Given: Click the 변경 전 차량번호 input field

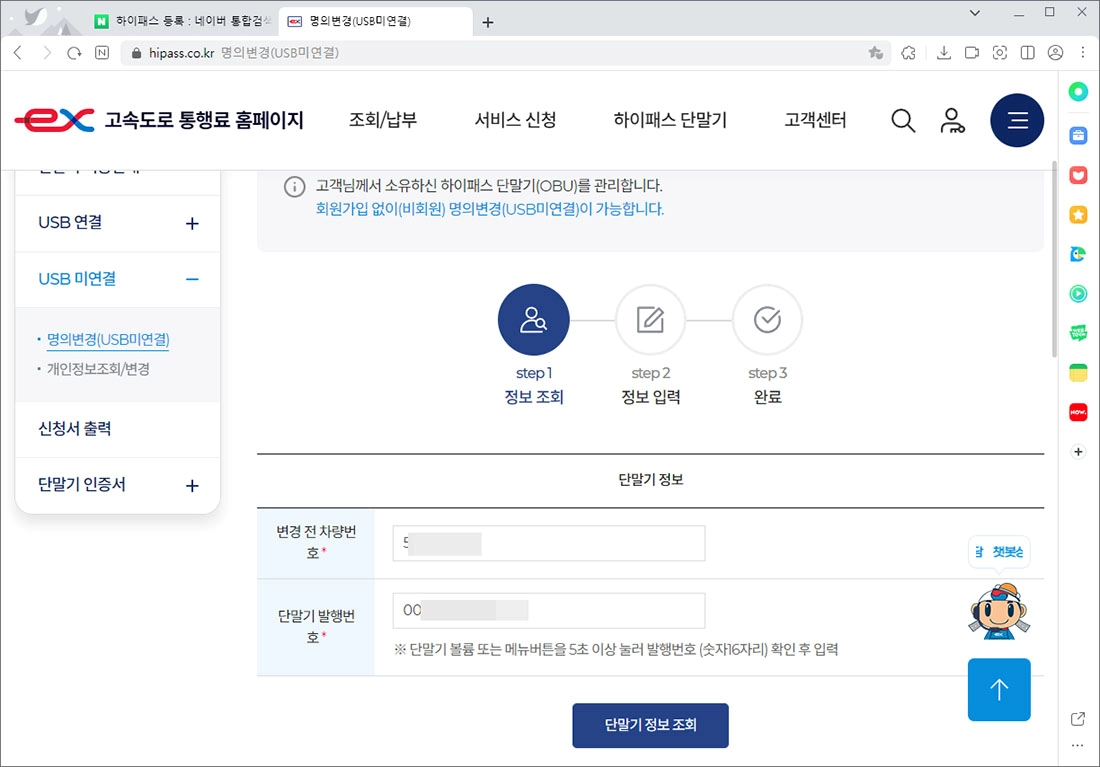Looking at the screenshot, I should point(548,543).
